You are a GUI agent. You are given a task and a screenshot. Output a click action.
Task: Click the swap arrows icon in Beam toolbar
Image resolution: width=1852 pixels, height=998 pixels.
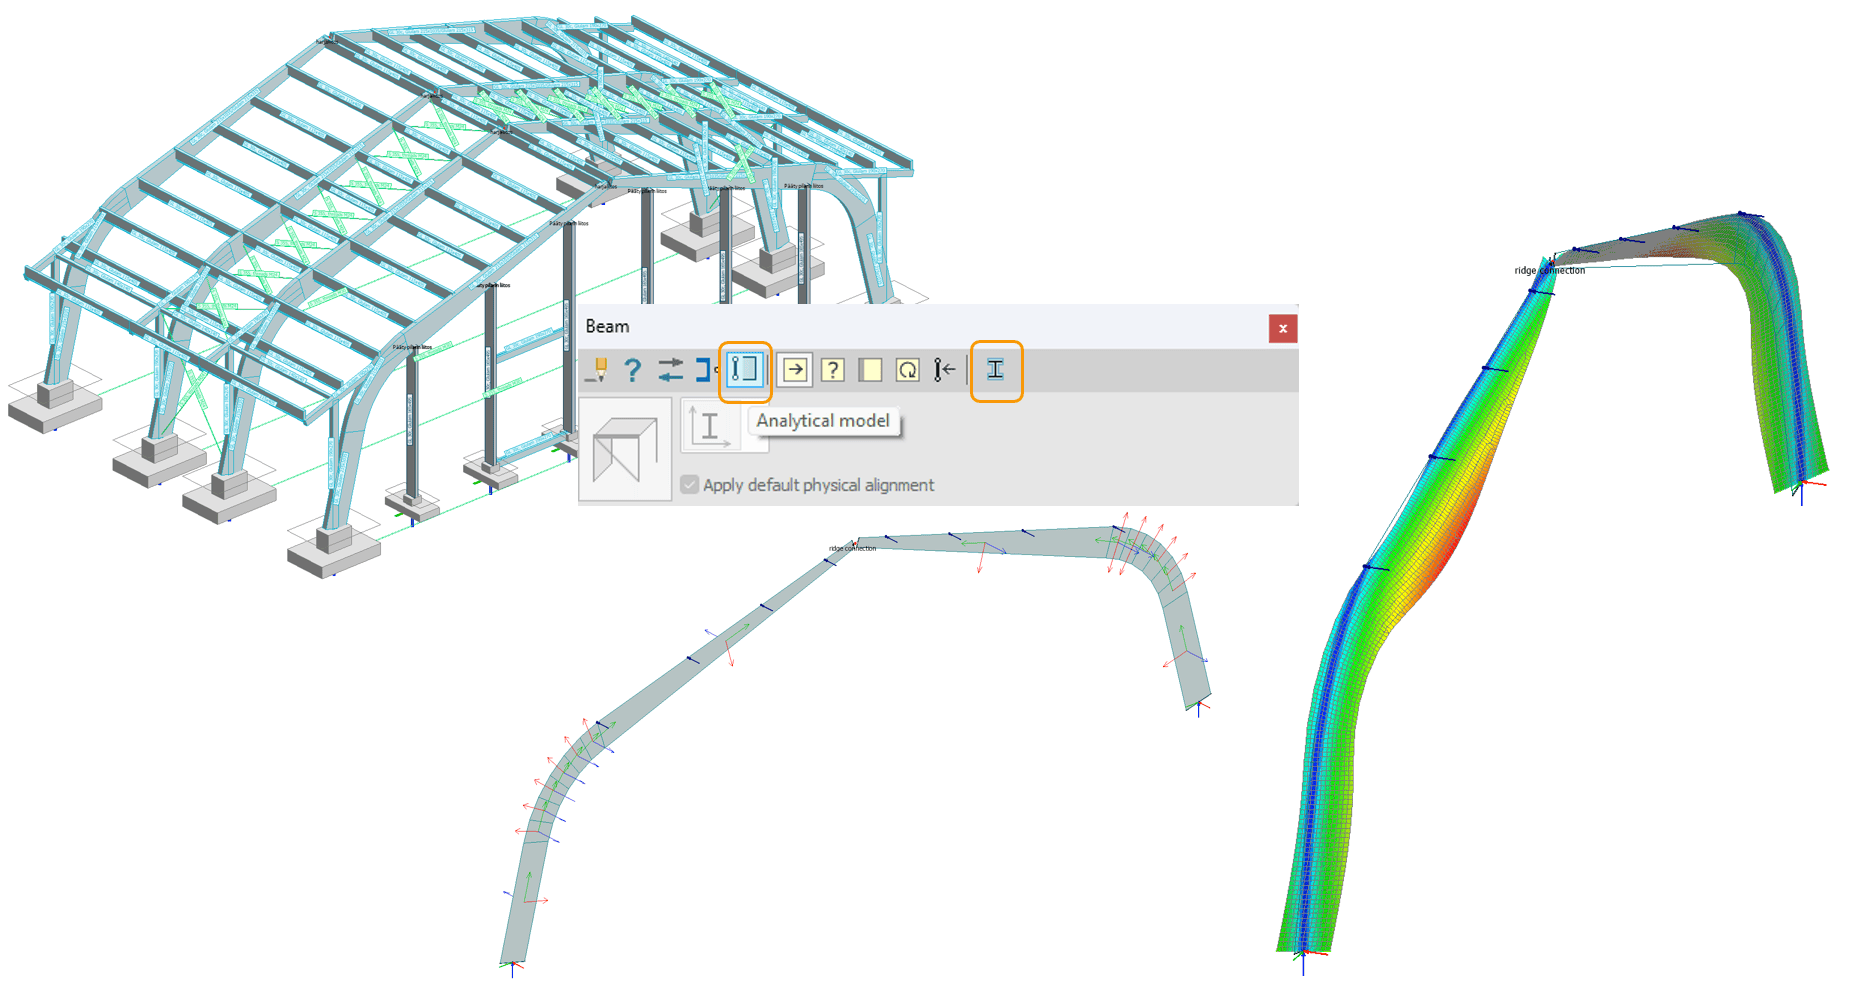pyautogui.click(x=670, y=370)
